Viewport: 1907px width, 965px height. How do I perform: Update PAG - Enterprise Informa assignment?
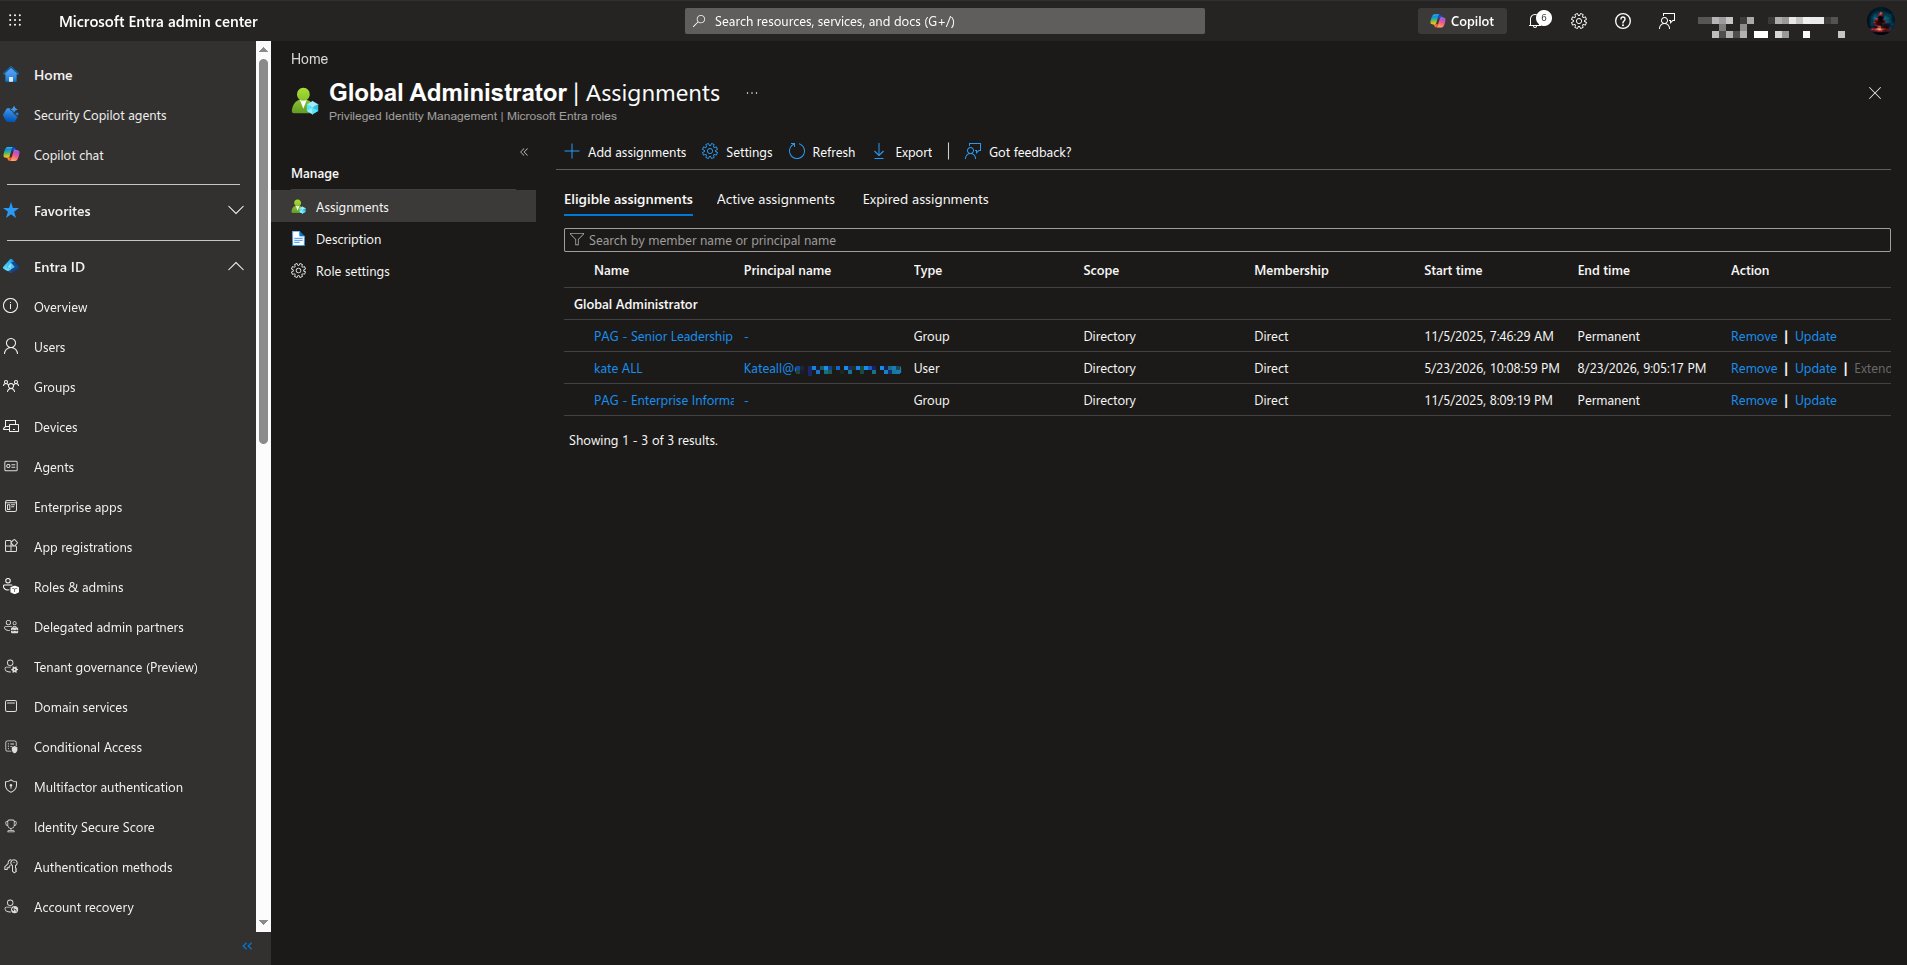click(1815, 401)
